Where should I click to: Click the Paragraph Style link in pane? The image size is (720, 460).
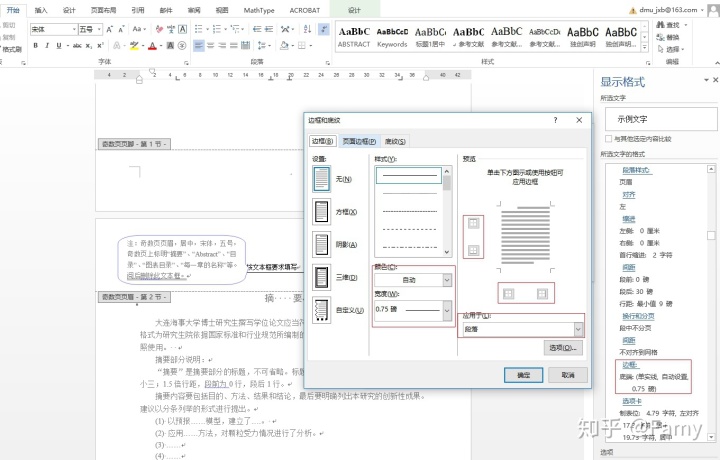(x=636, y=170)
